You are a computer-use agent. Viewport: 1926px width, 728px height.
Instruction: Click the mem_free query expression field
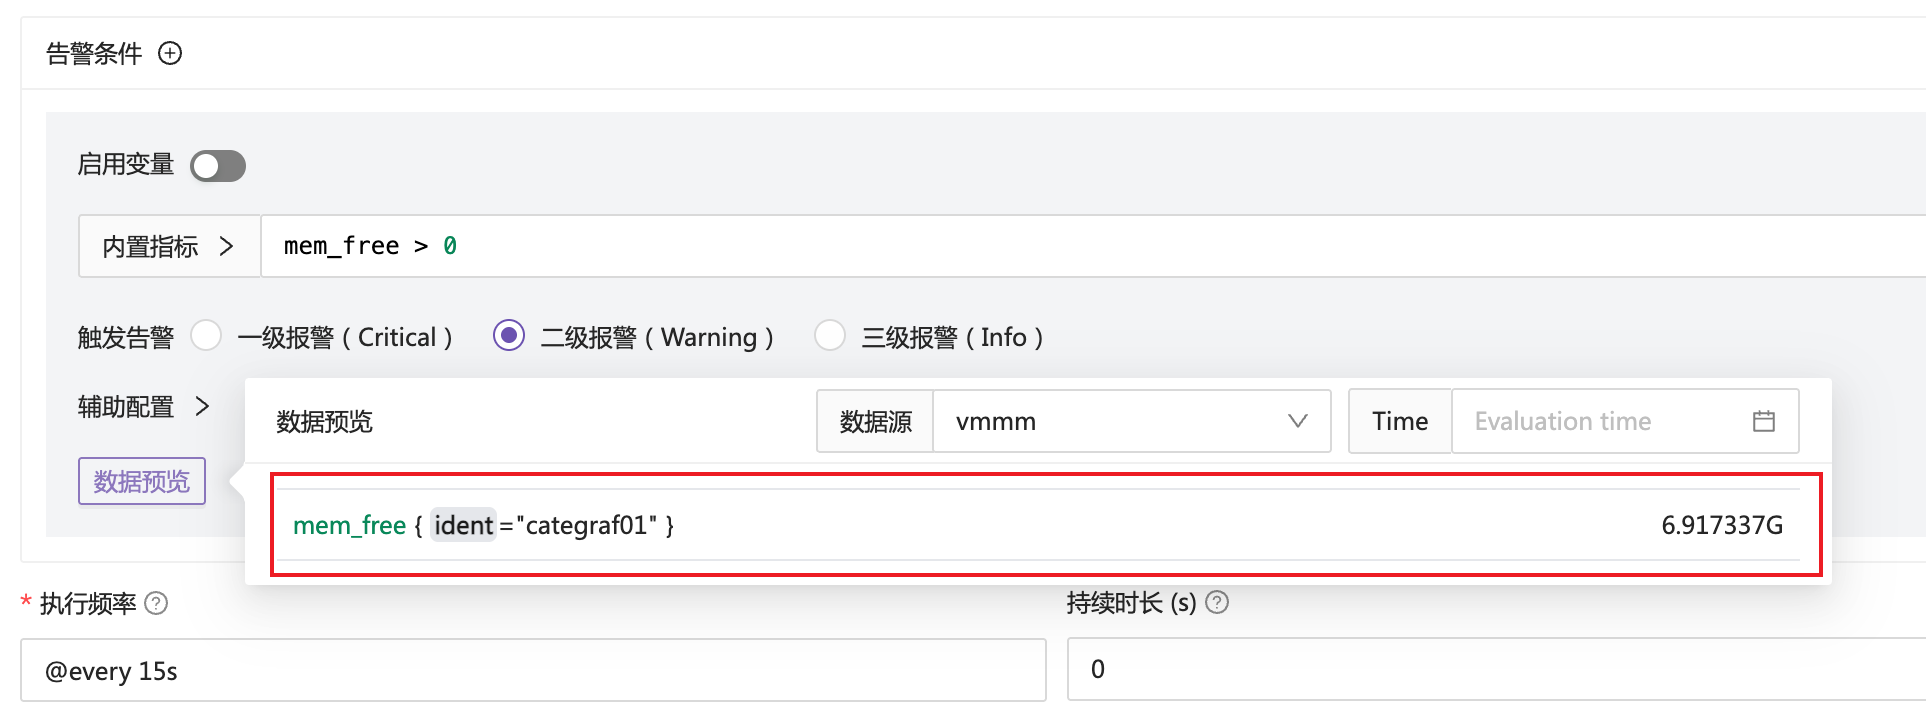coord(1000,246)
